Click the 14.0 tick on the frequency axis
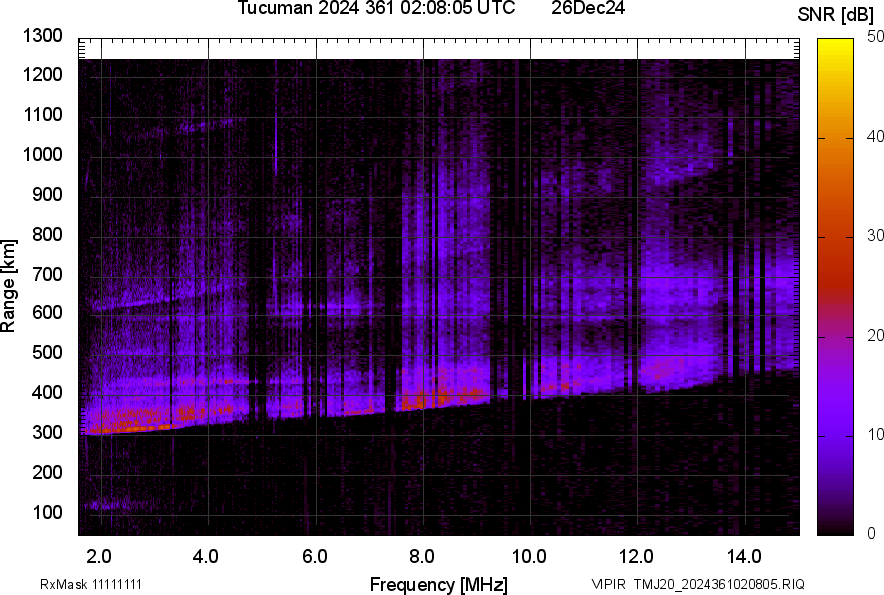This screenshot has width=884, height=595. [744, 556]
